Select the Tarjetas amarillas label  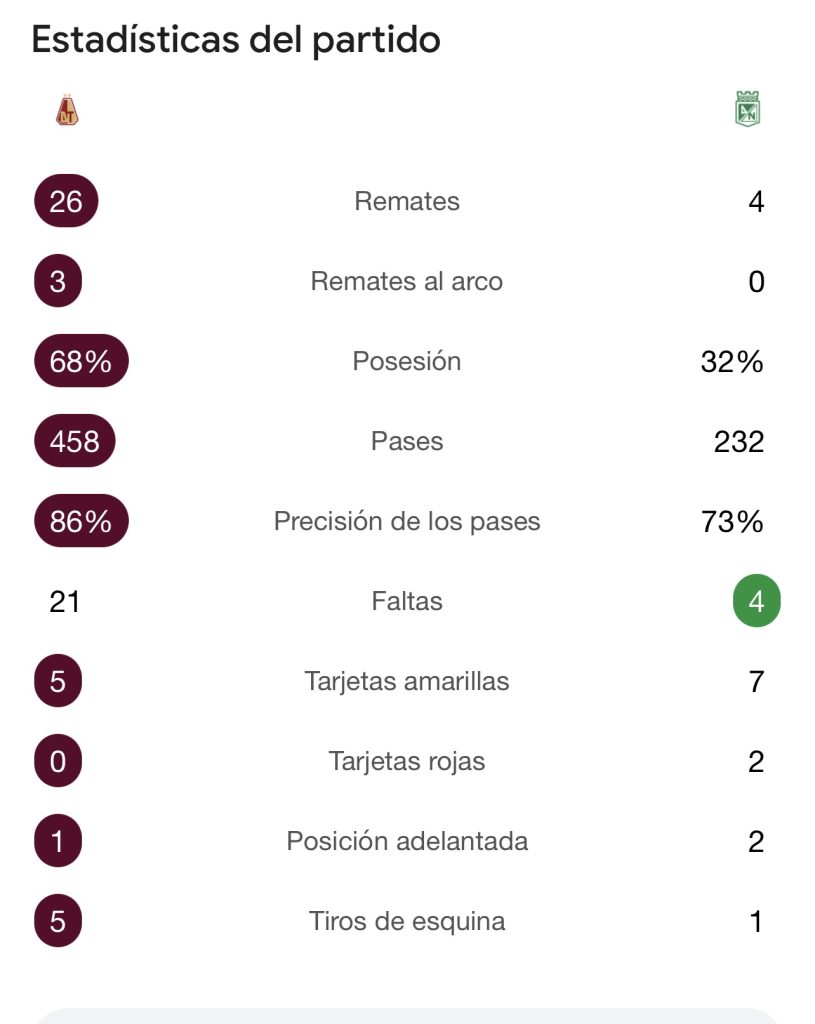point(407,681)
